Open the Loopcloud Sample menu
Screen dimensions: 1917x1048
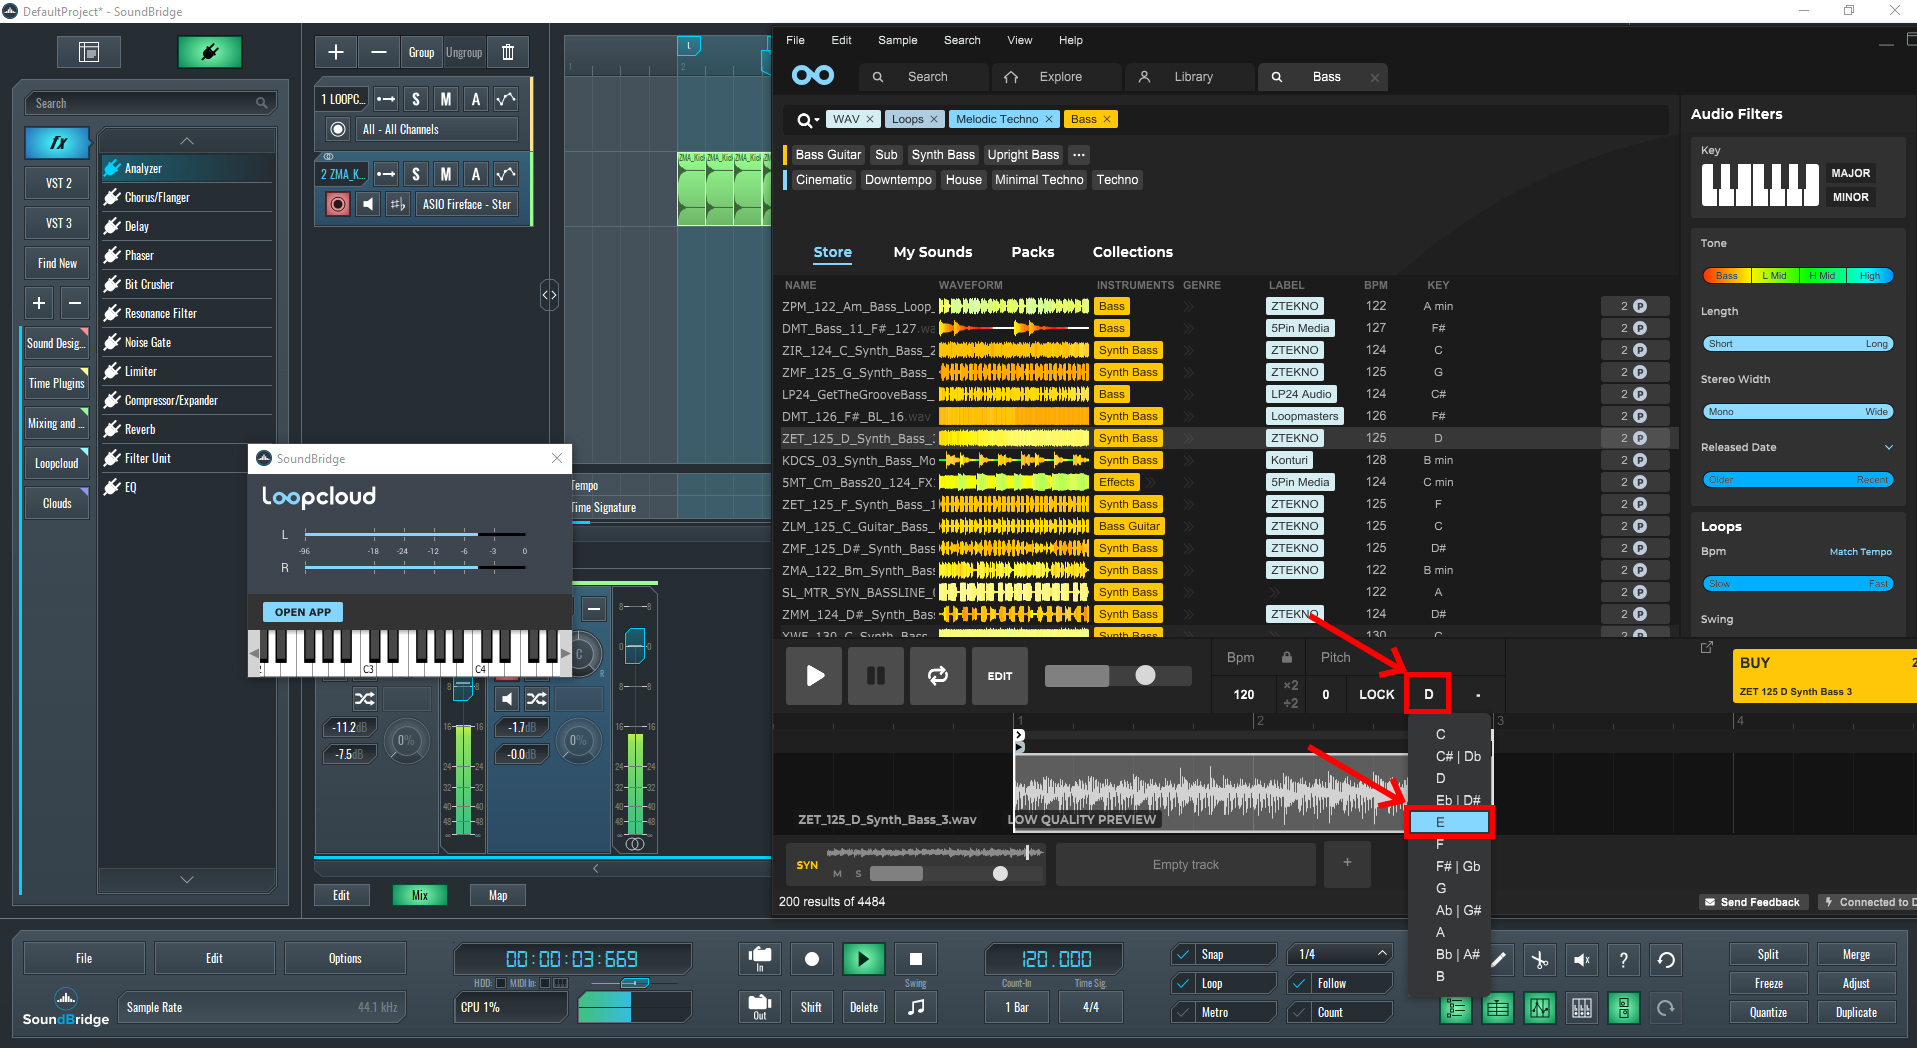[897, 40]
